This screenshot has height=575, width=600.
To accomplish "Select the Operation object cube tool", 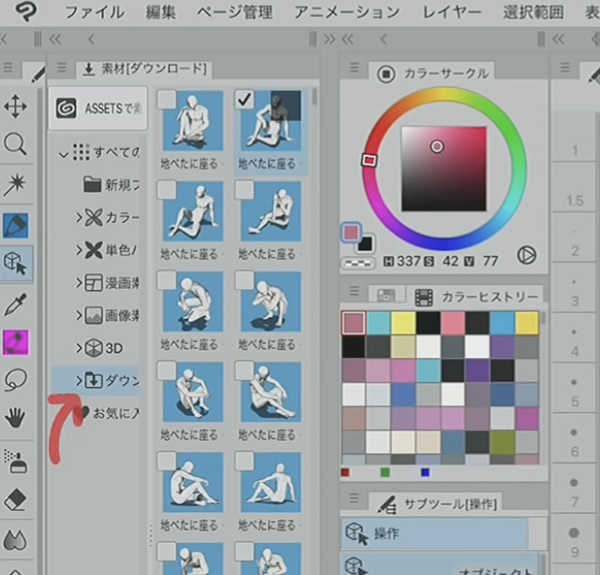I will [16, 263].
